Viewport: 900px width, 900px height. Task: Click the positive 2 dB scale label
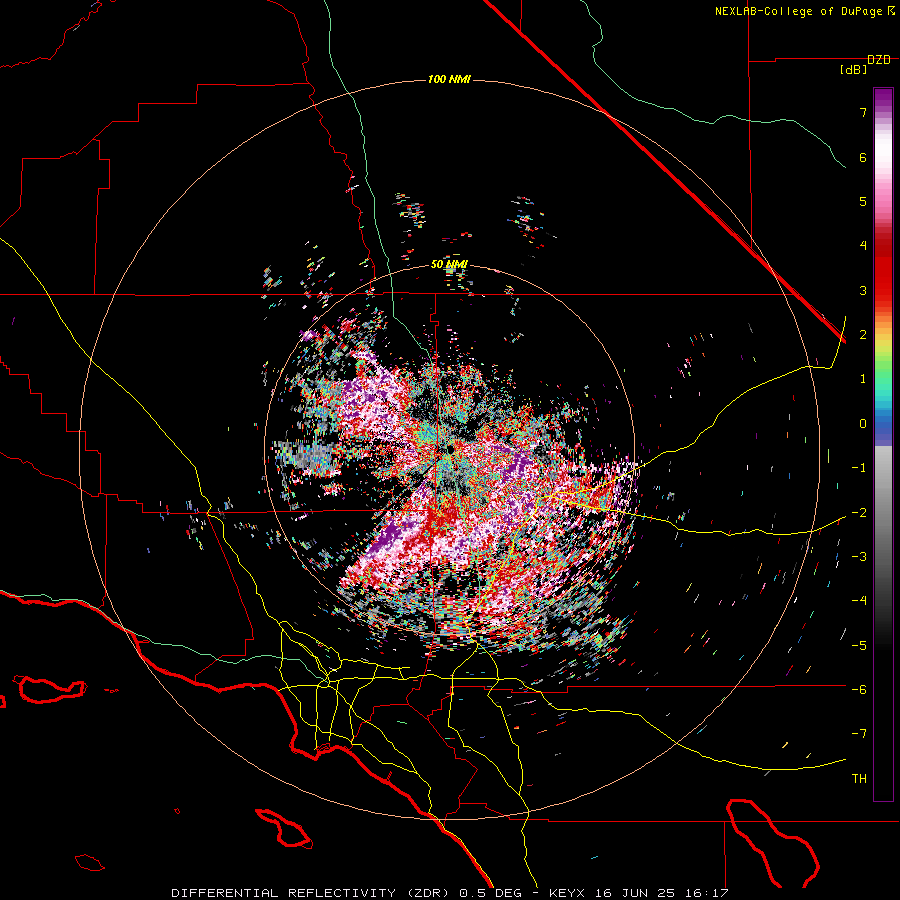point(863,335)
